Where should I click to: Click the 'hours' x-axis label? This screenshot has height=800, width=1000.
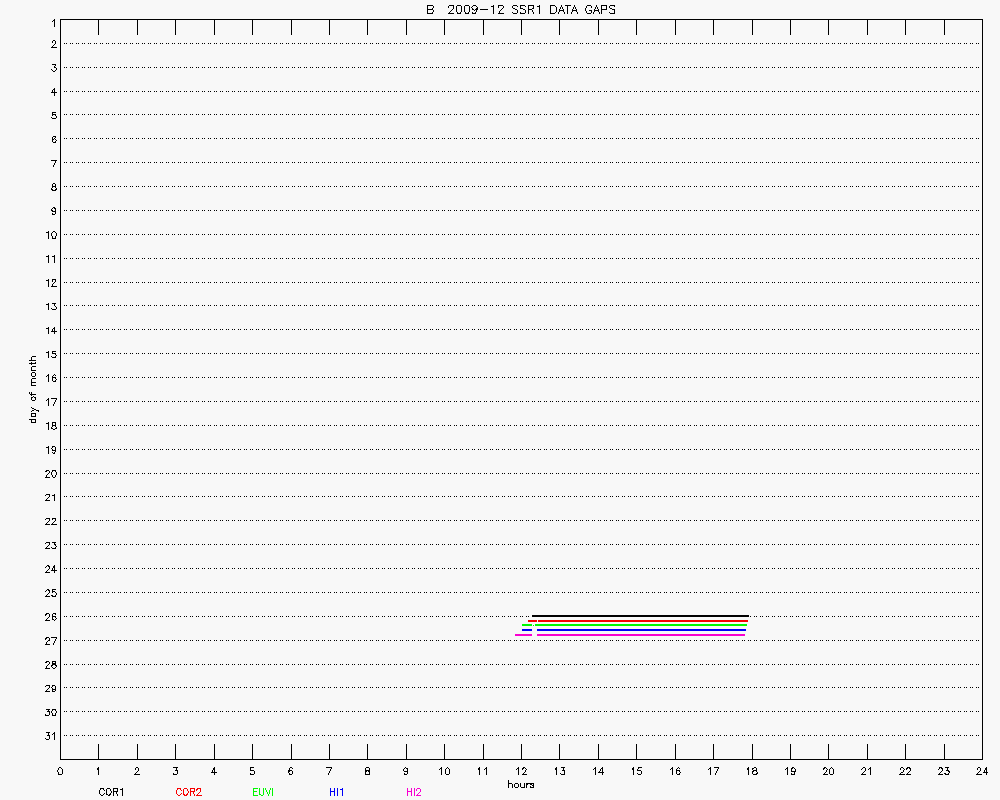click(x=520, y=785)
